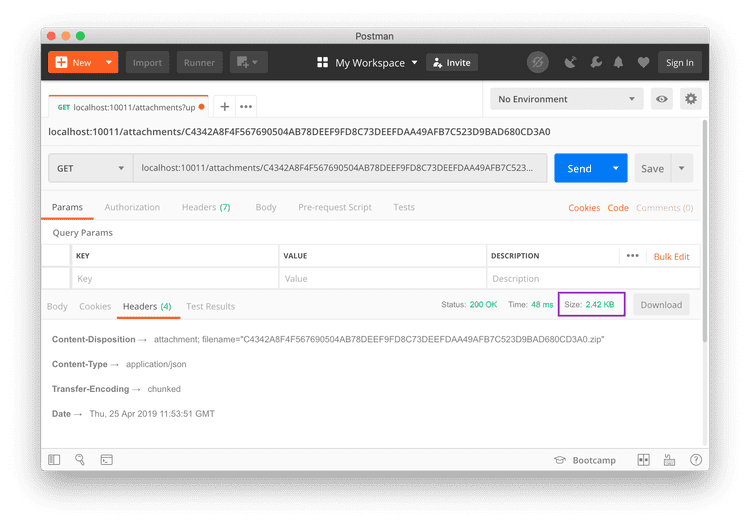Viewport: 750px width, 525px height.
Task: Open the notifications bell icon
Action: click(618, 62)
